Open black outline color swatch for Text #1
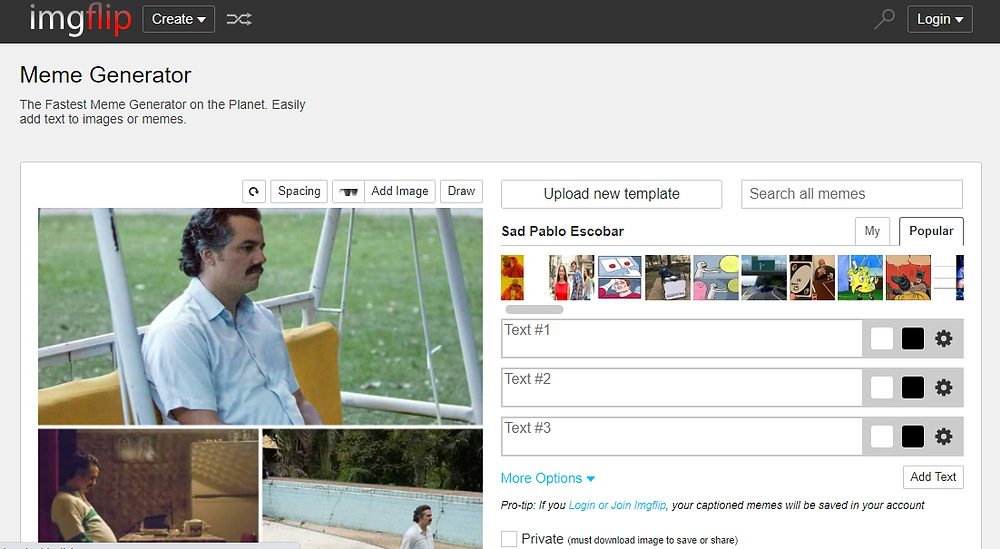The width and height of the screenshot is (1000, 549). (x=913, y=339)
